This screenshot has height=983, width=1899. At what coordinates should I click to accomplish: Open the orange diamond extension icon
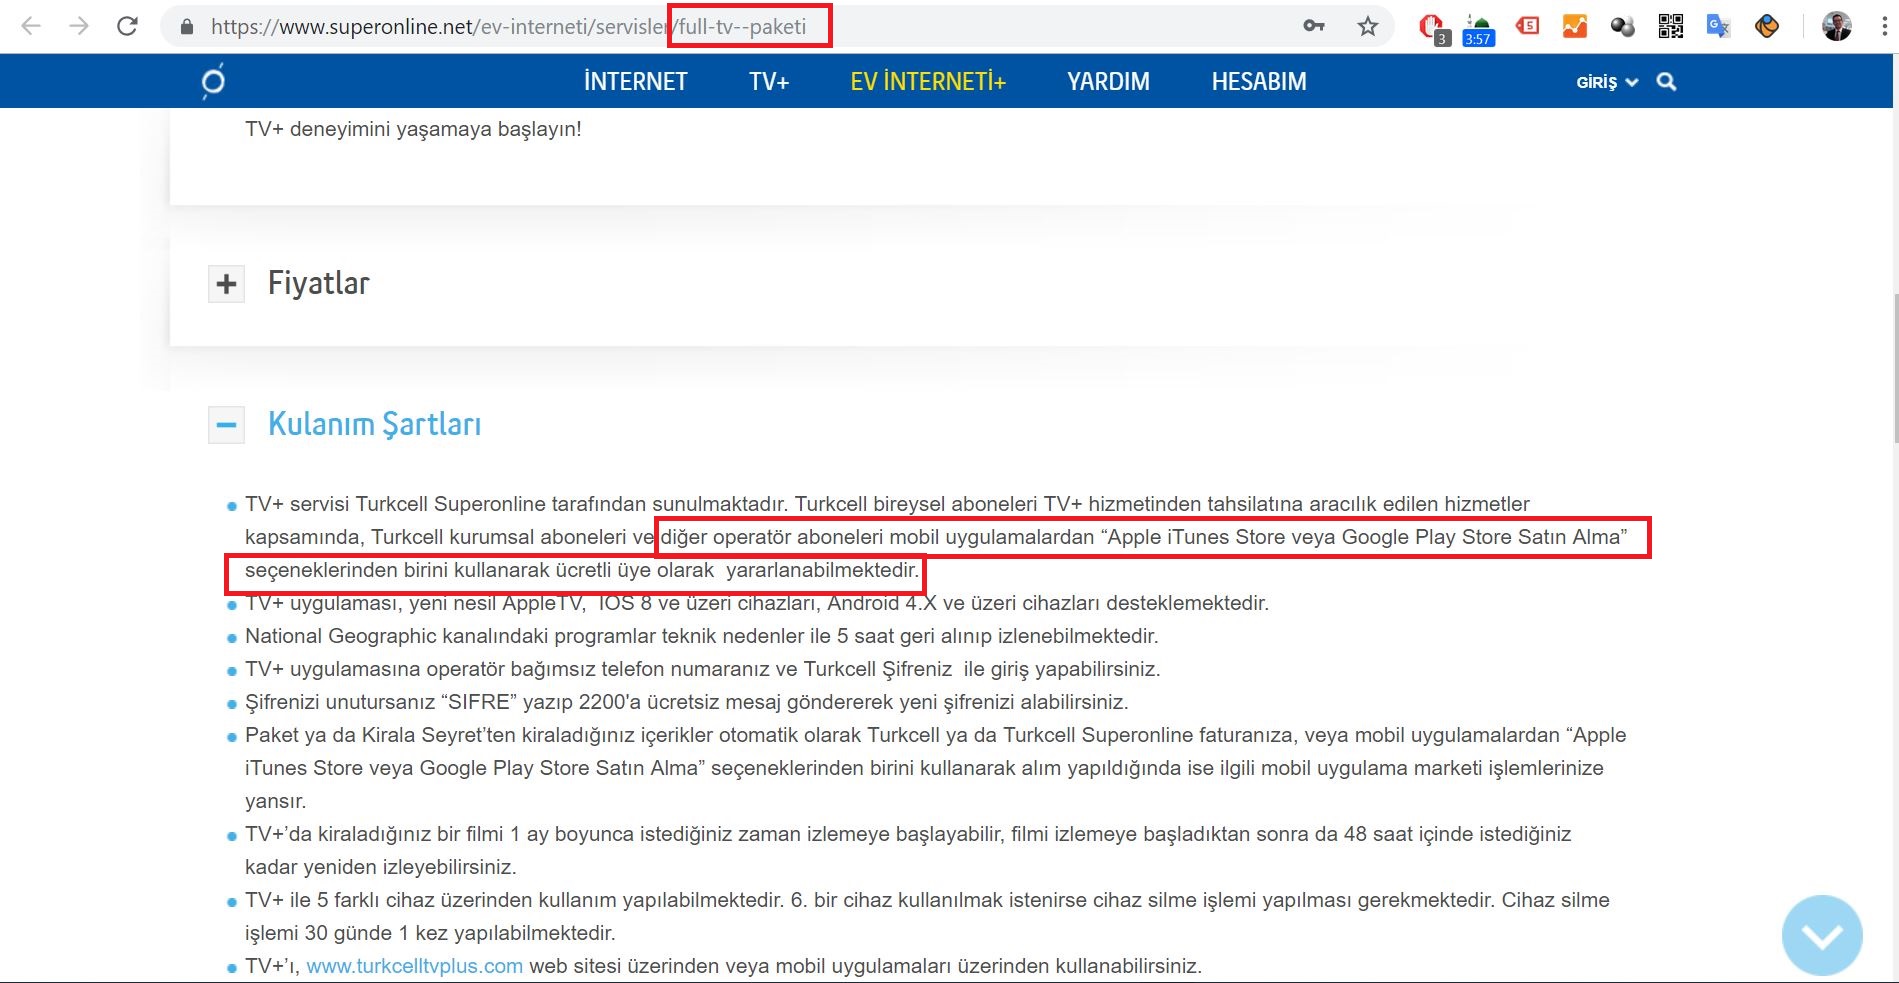click(1767, 26)
